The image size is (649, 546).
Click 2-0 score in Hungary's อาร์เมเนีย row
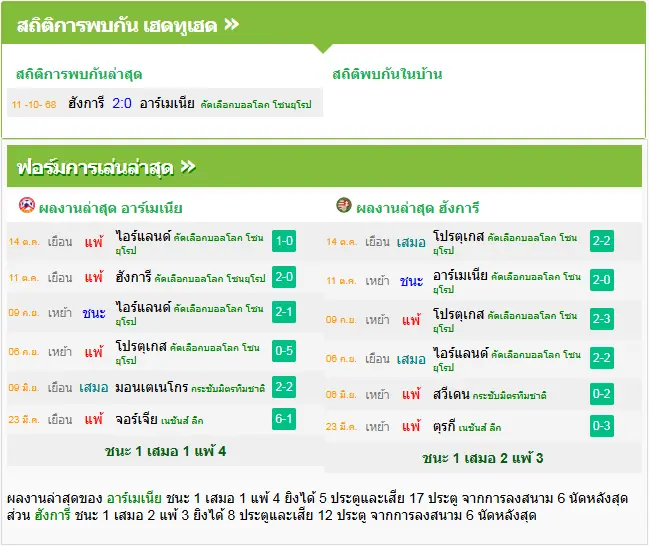(x=602, y=280)
